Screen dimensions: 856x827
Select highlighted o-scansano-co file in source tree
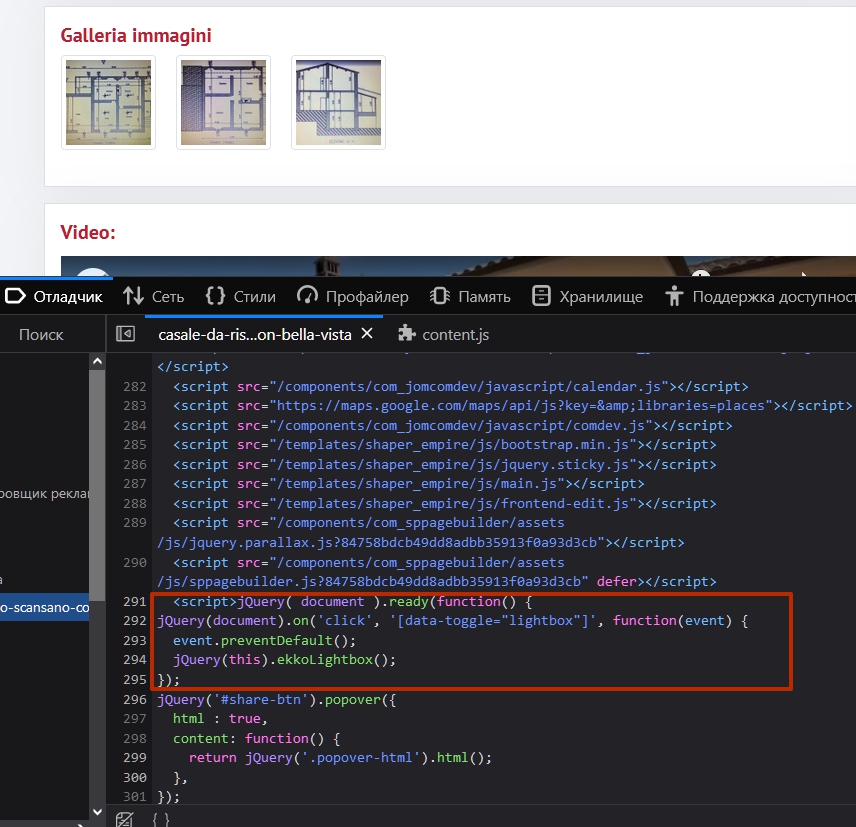(x=44, y=607)
